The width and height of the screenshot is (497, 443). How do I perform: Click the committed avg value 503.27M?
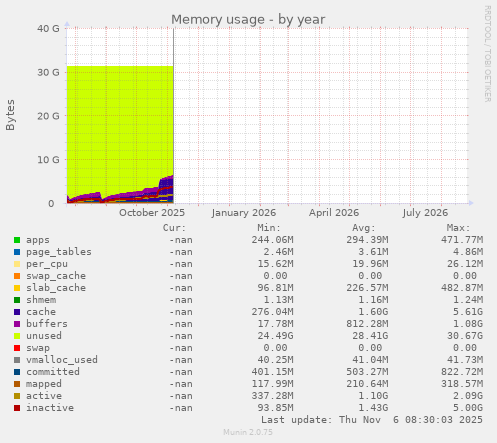pos(367,372)
